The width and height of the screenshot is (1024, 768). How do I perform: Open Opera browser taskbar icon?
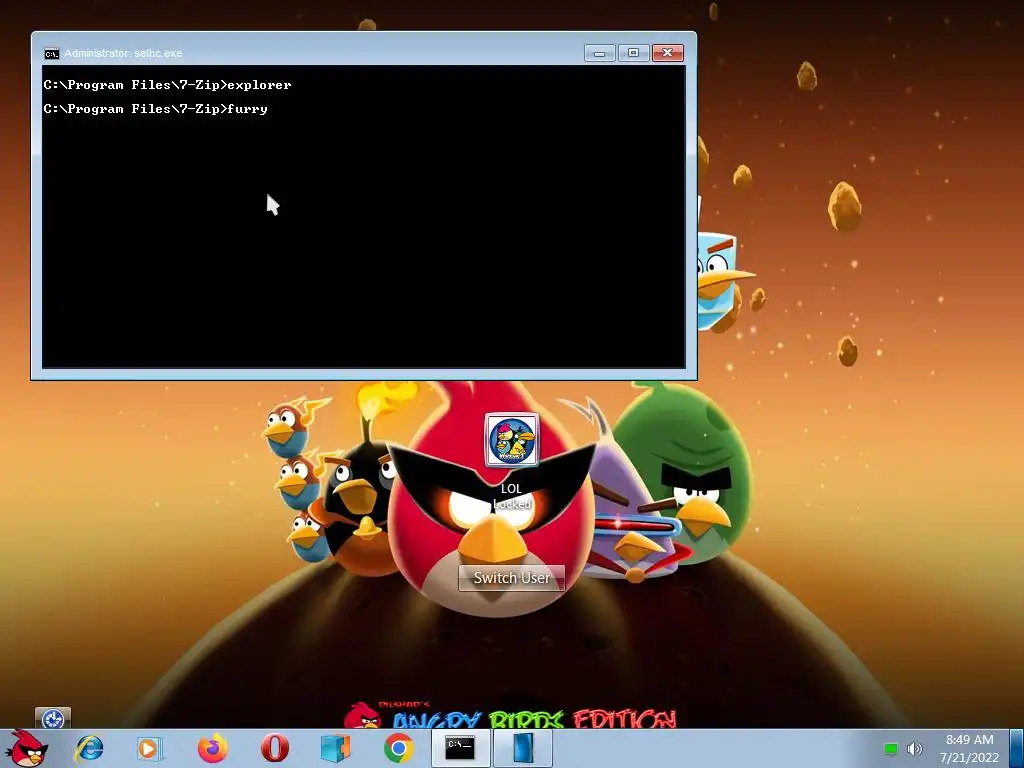274,748
